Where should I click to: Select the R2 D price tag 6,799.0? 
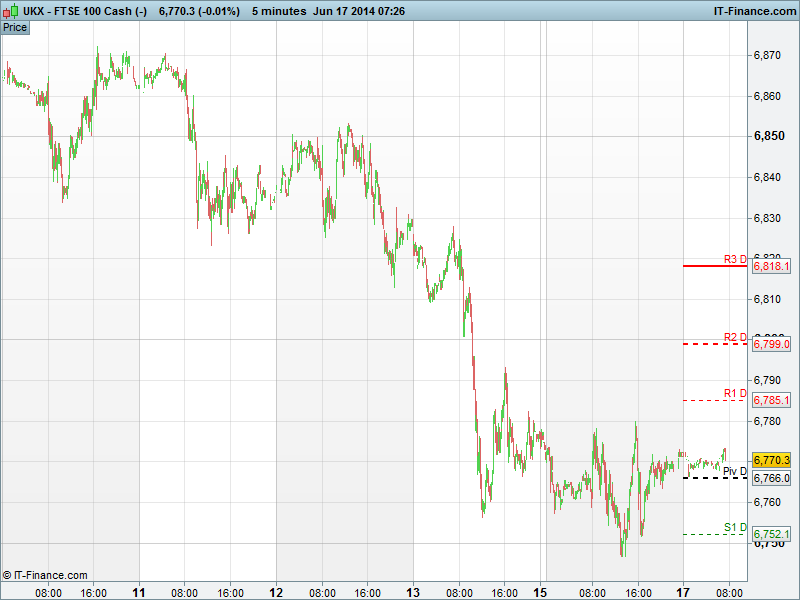[771, 344]
